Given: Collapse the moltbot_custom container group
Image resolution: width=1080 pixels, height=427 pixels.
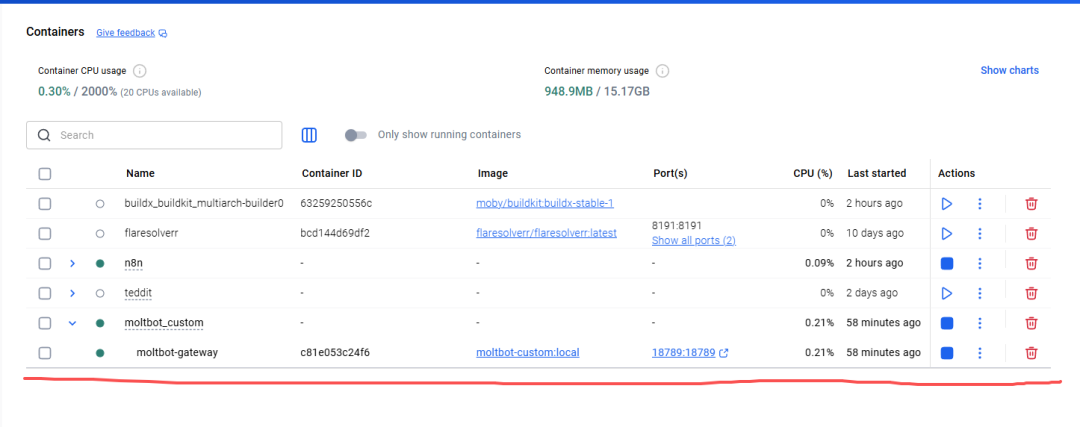Looking at the screenshot, I should point(72,323).
